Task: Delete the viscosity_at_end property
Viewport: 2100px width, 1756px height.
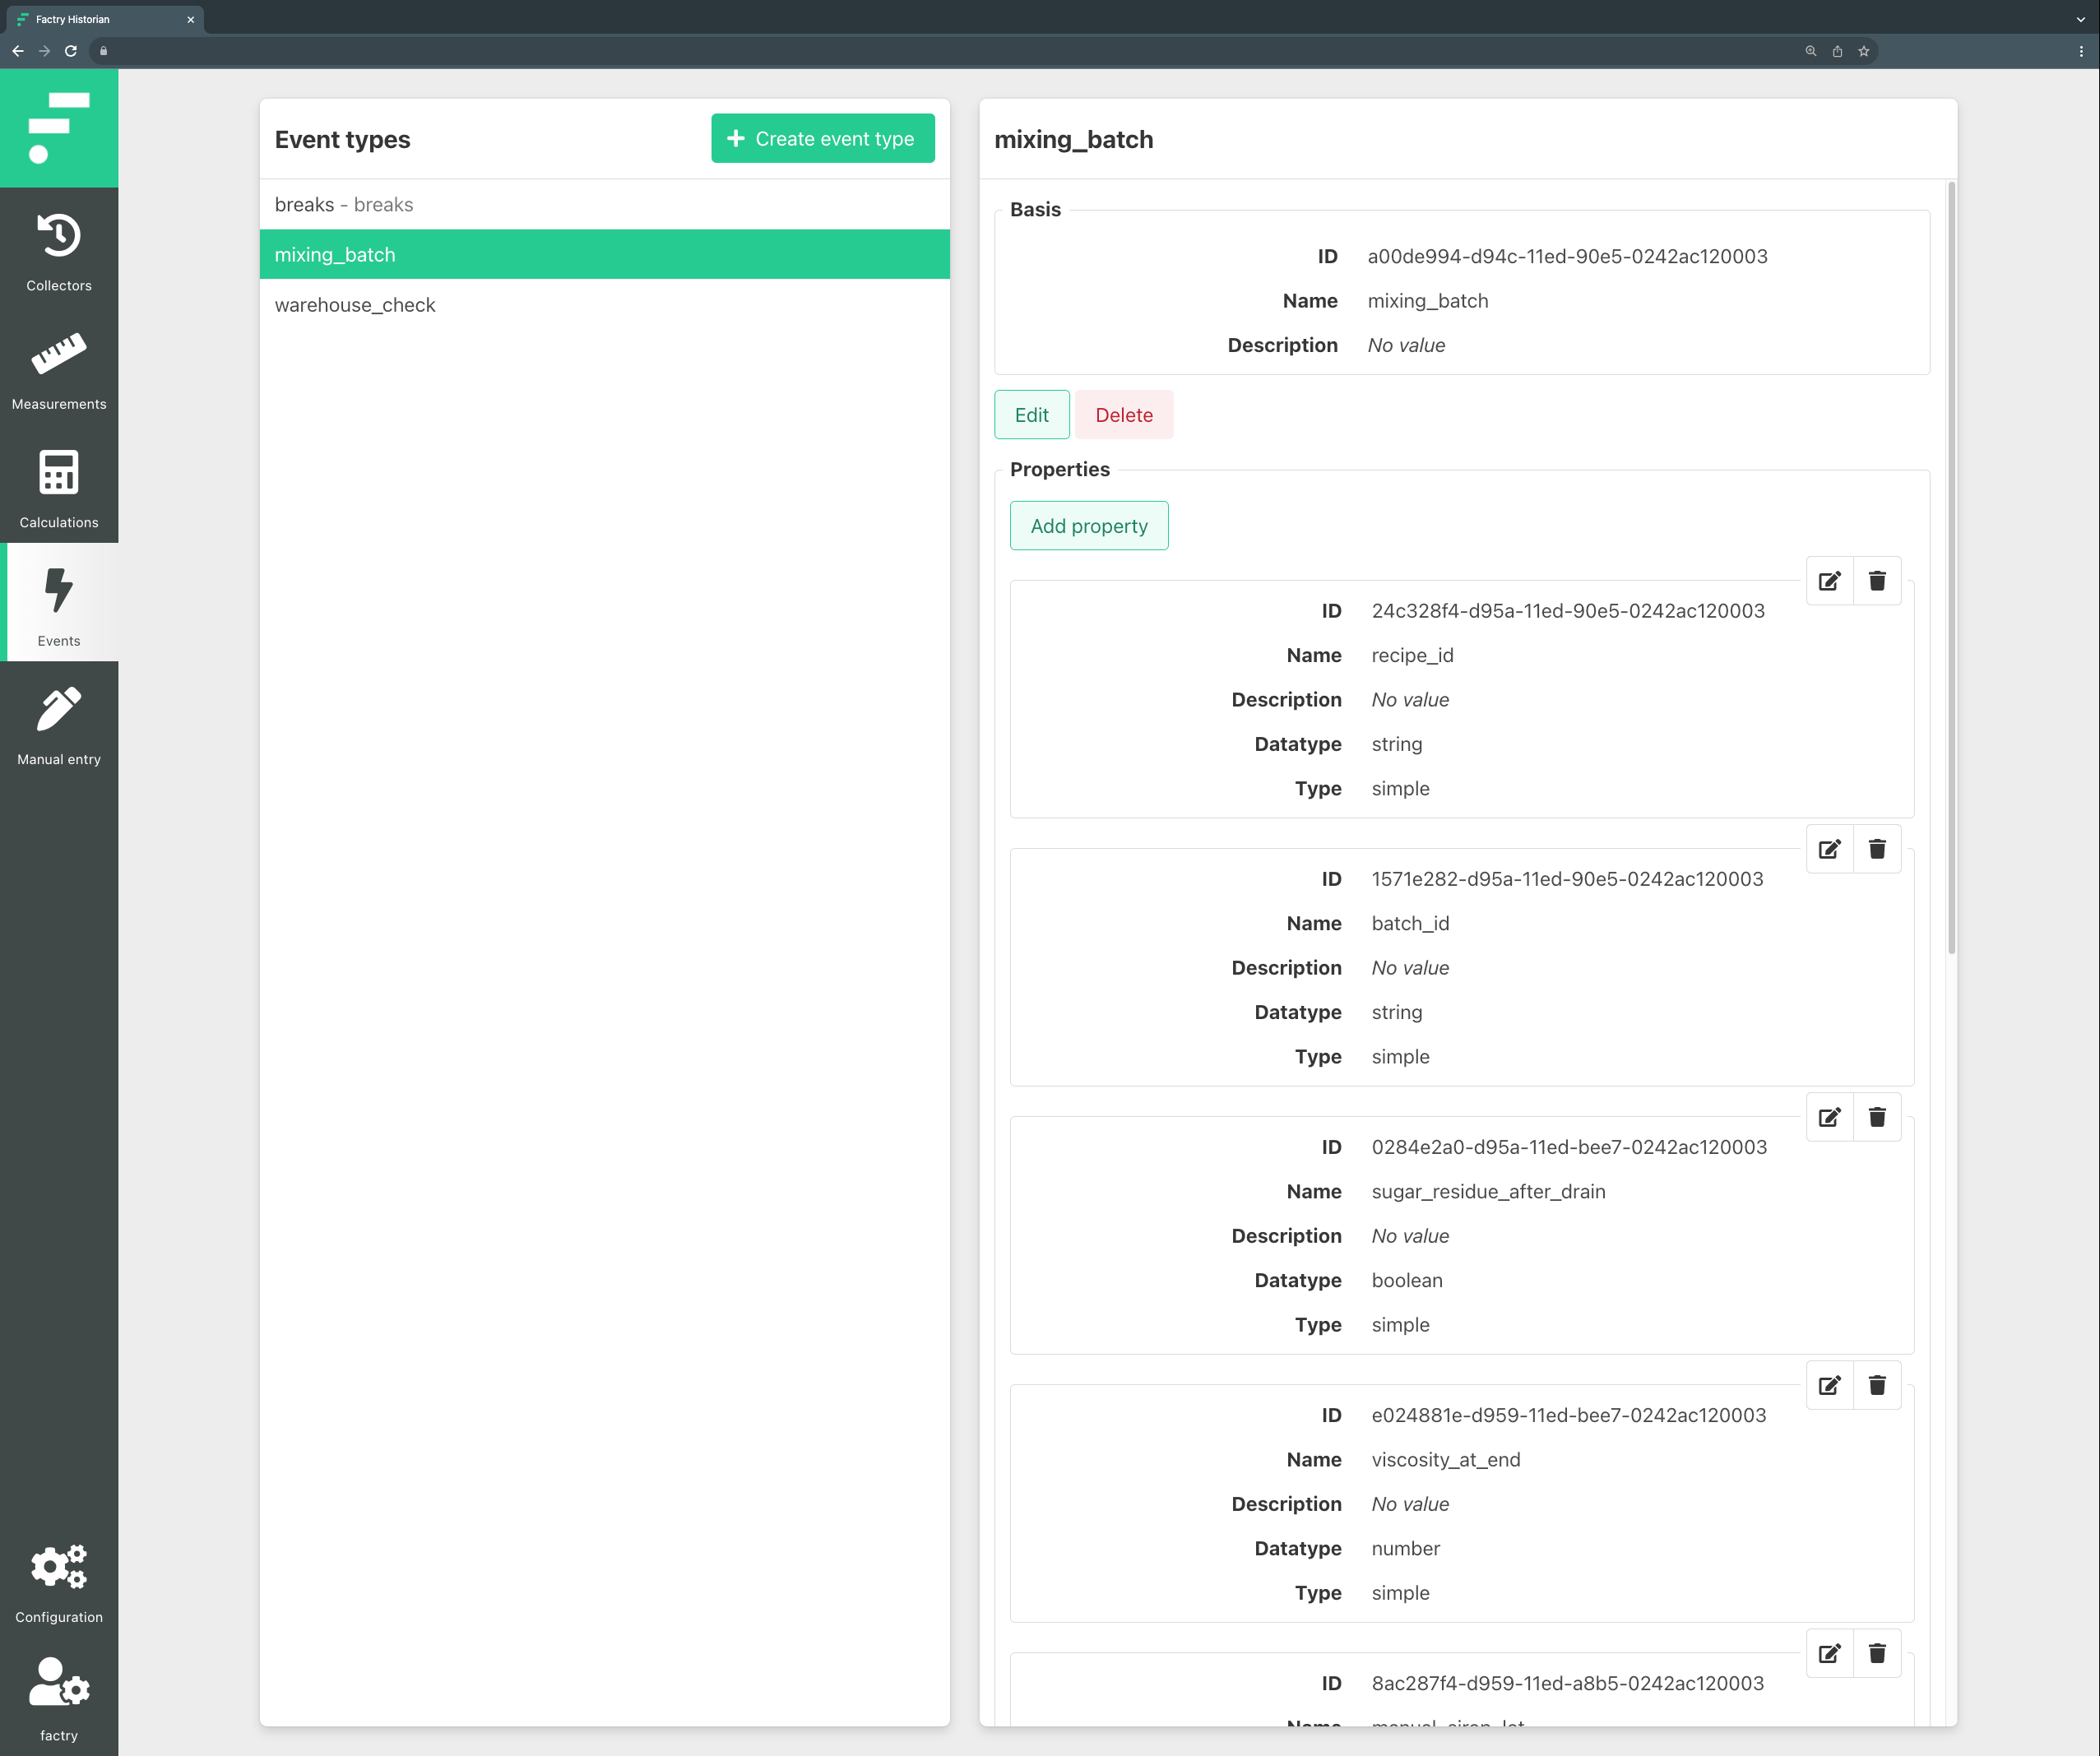Action: 1877,1385
